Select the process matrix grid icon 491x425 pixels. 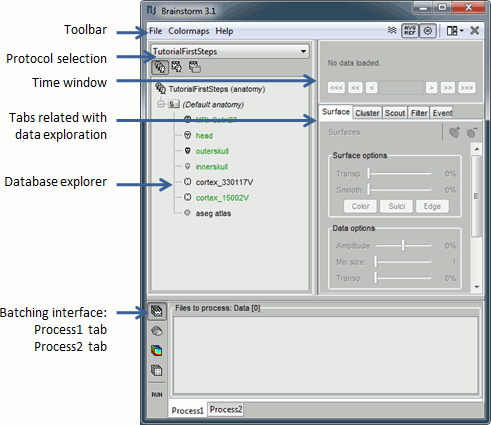click(x=157, y=370)
